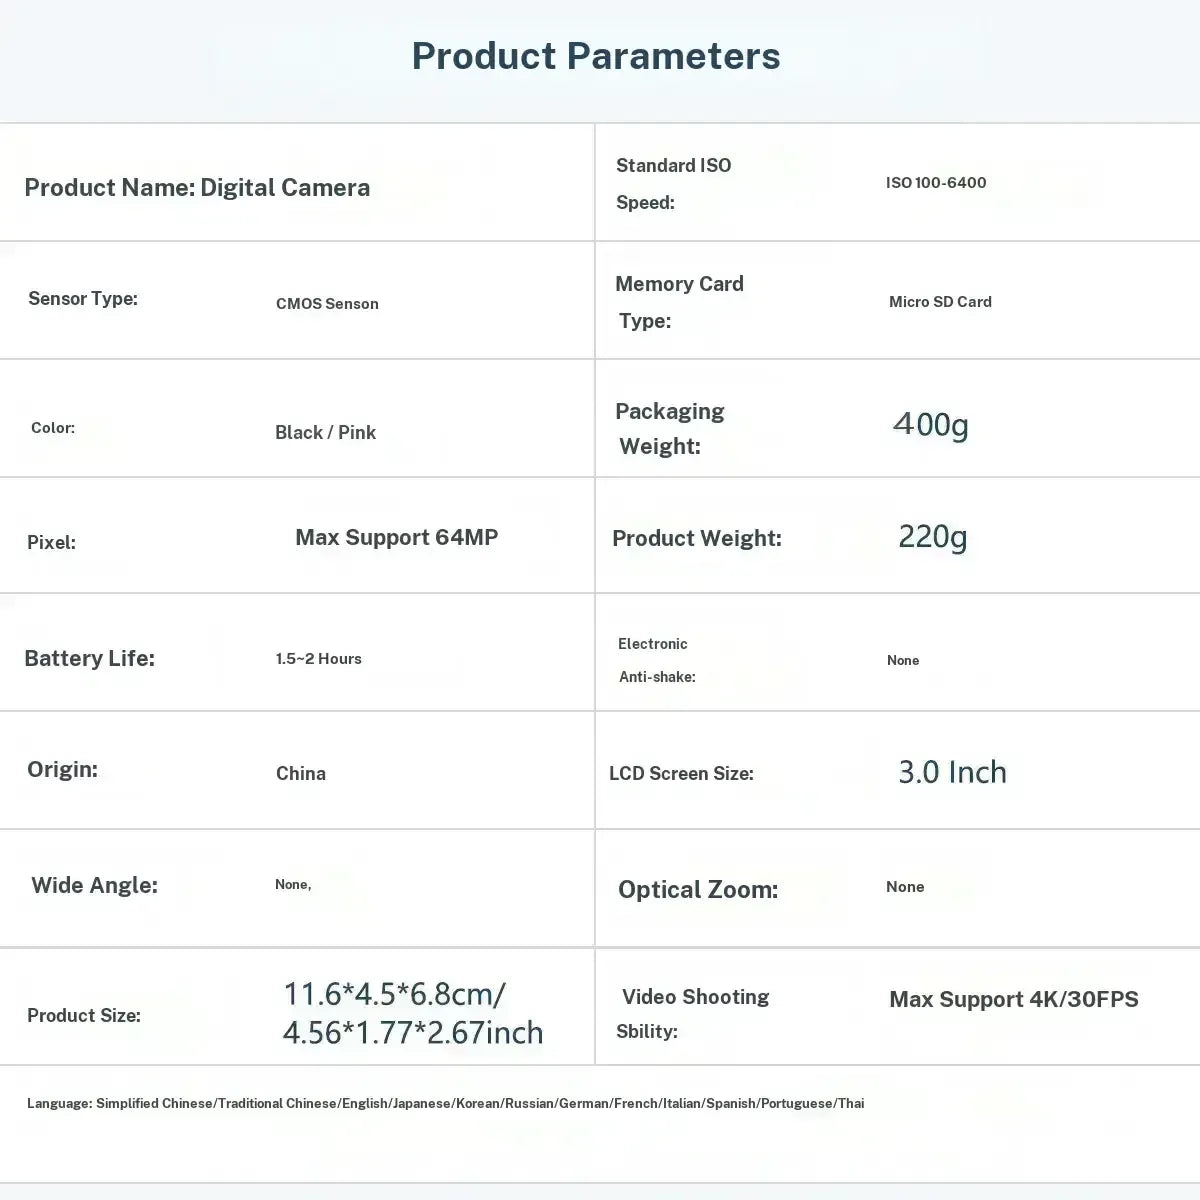Select the Max Support 64MP text
This screenshot has width=1200, height=1200.
point(396,538)
